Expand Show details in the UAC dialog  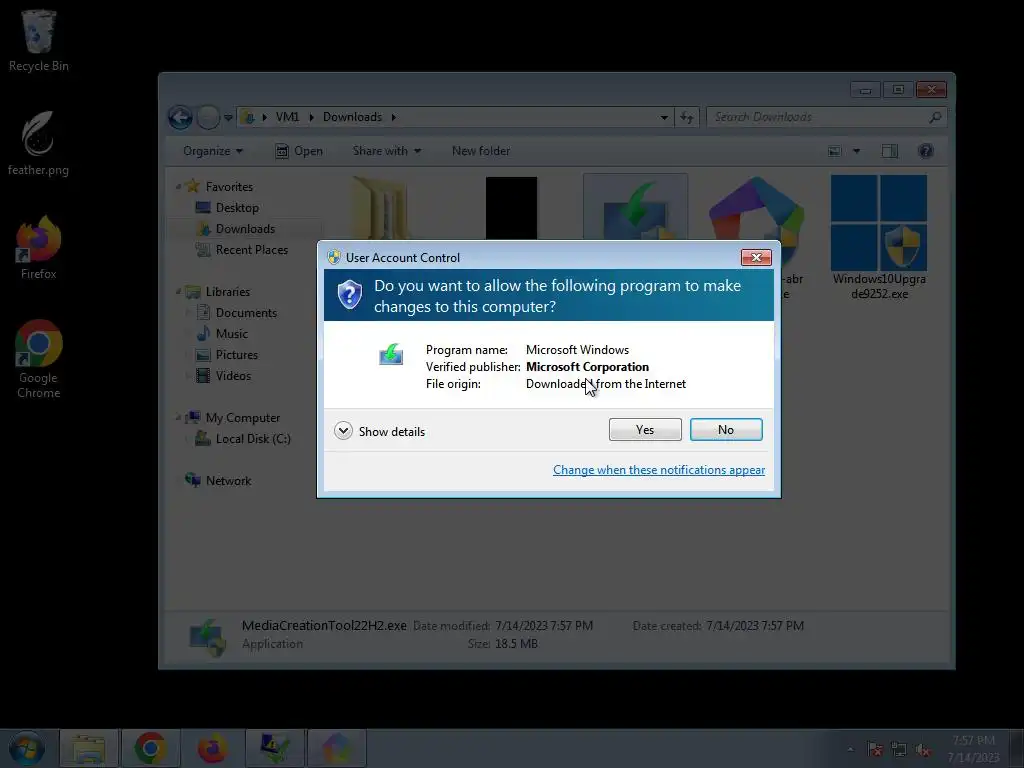point(379,431)
